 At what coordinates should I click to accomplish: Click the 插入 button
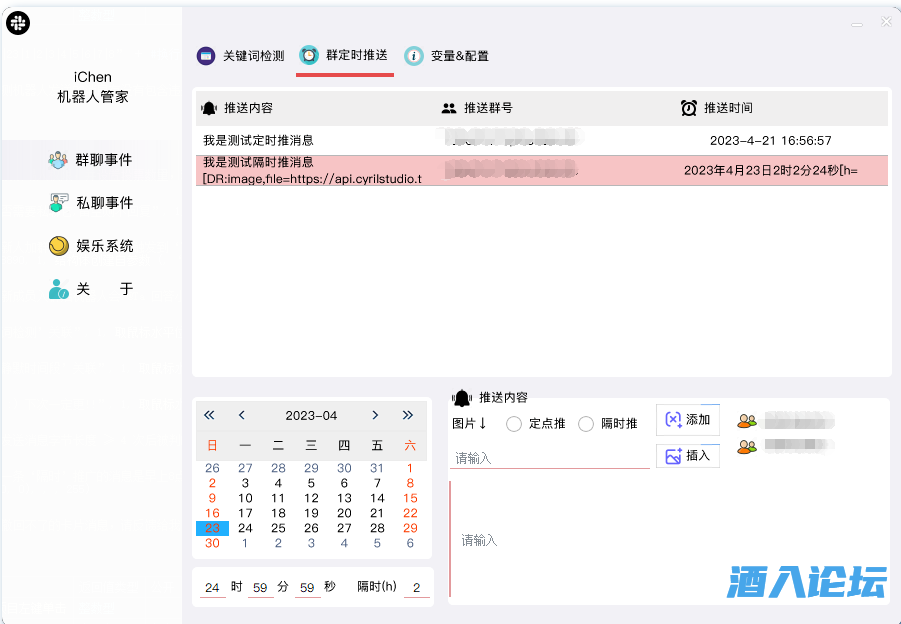[688, 456]
